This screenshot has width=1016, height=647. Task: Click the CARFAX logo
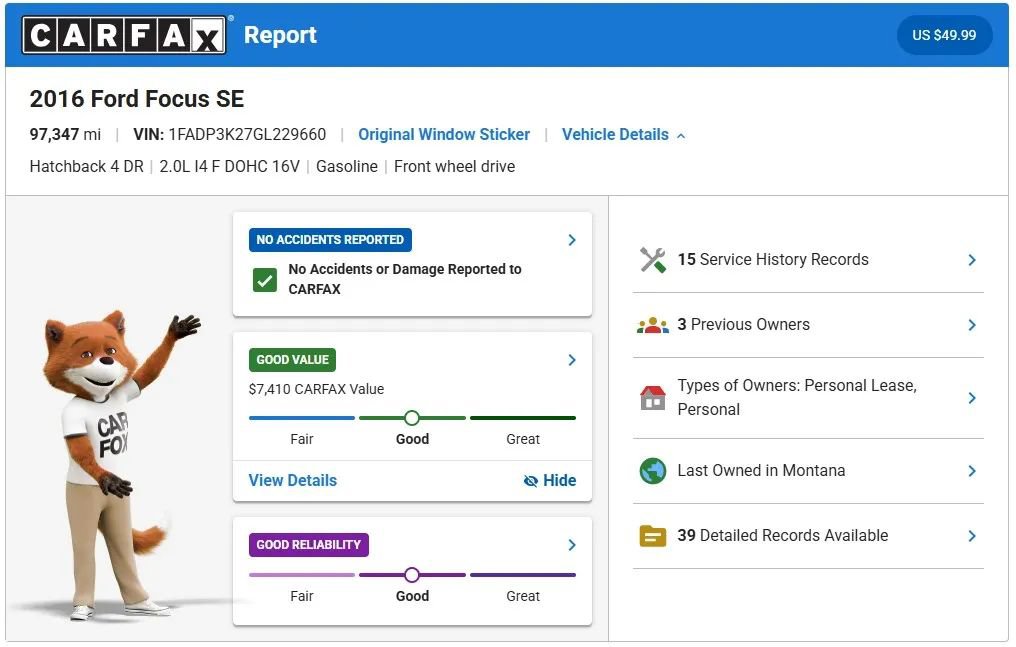pos(124,35)
